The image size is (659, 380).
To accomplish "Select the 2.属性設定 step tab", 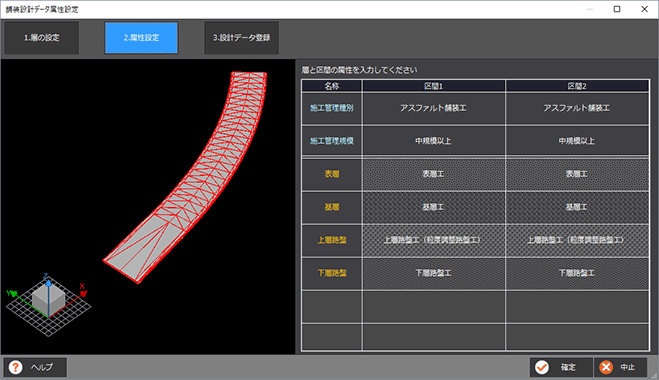I will pos(141,37).
